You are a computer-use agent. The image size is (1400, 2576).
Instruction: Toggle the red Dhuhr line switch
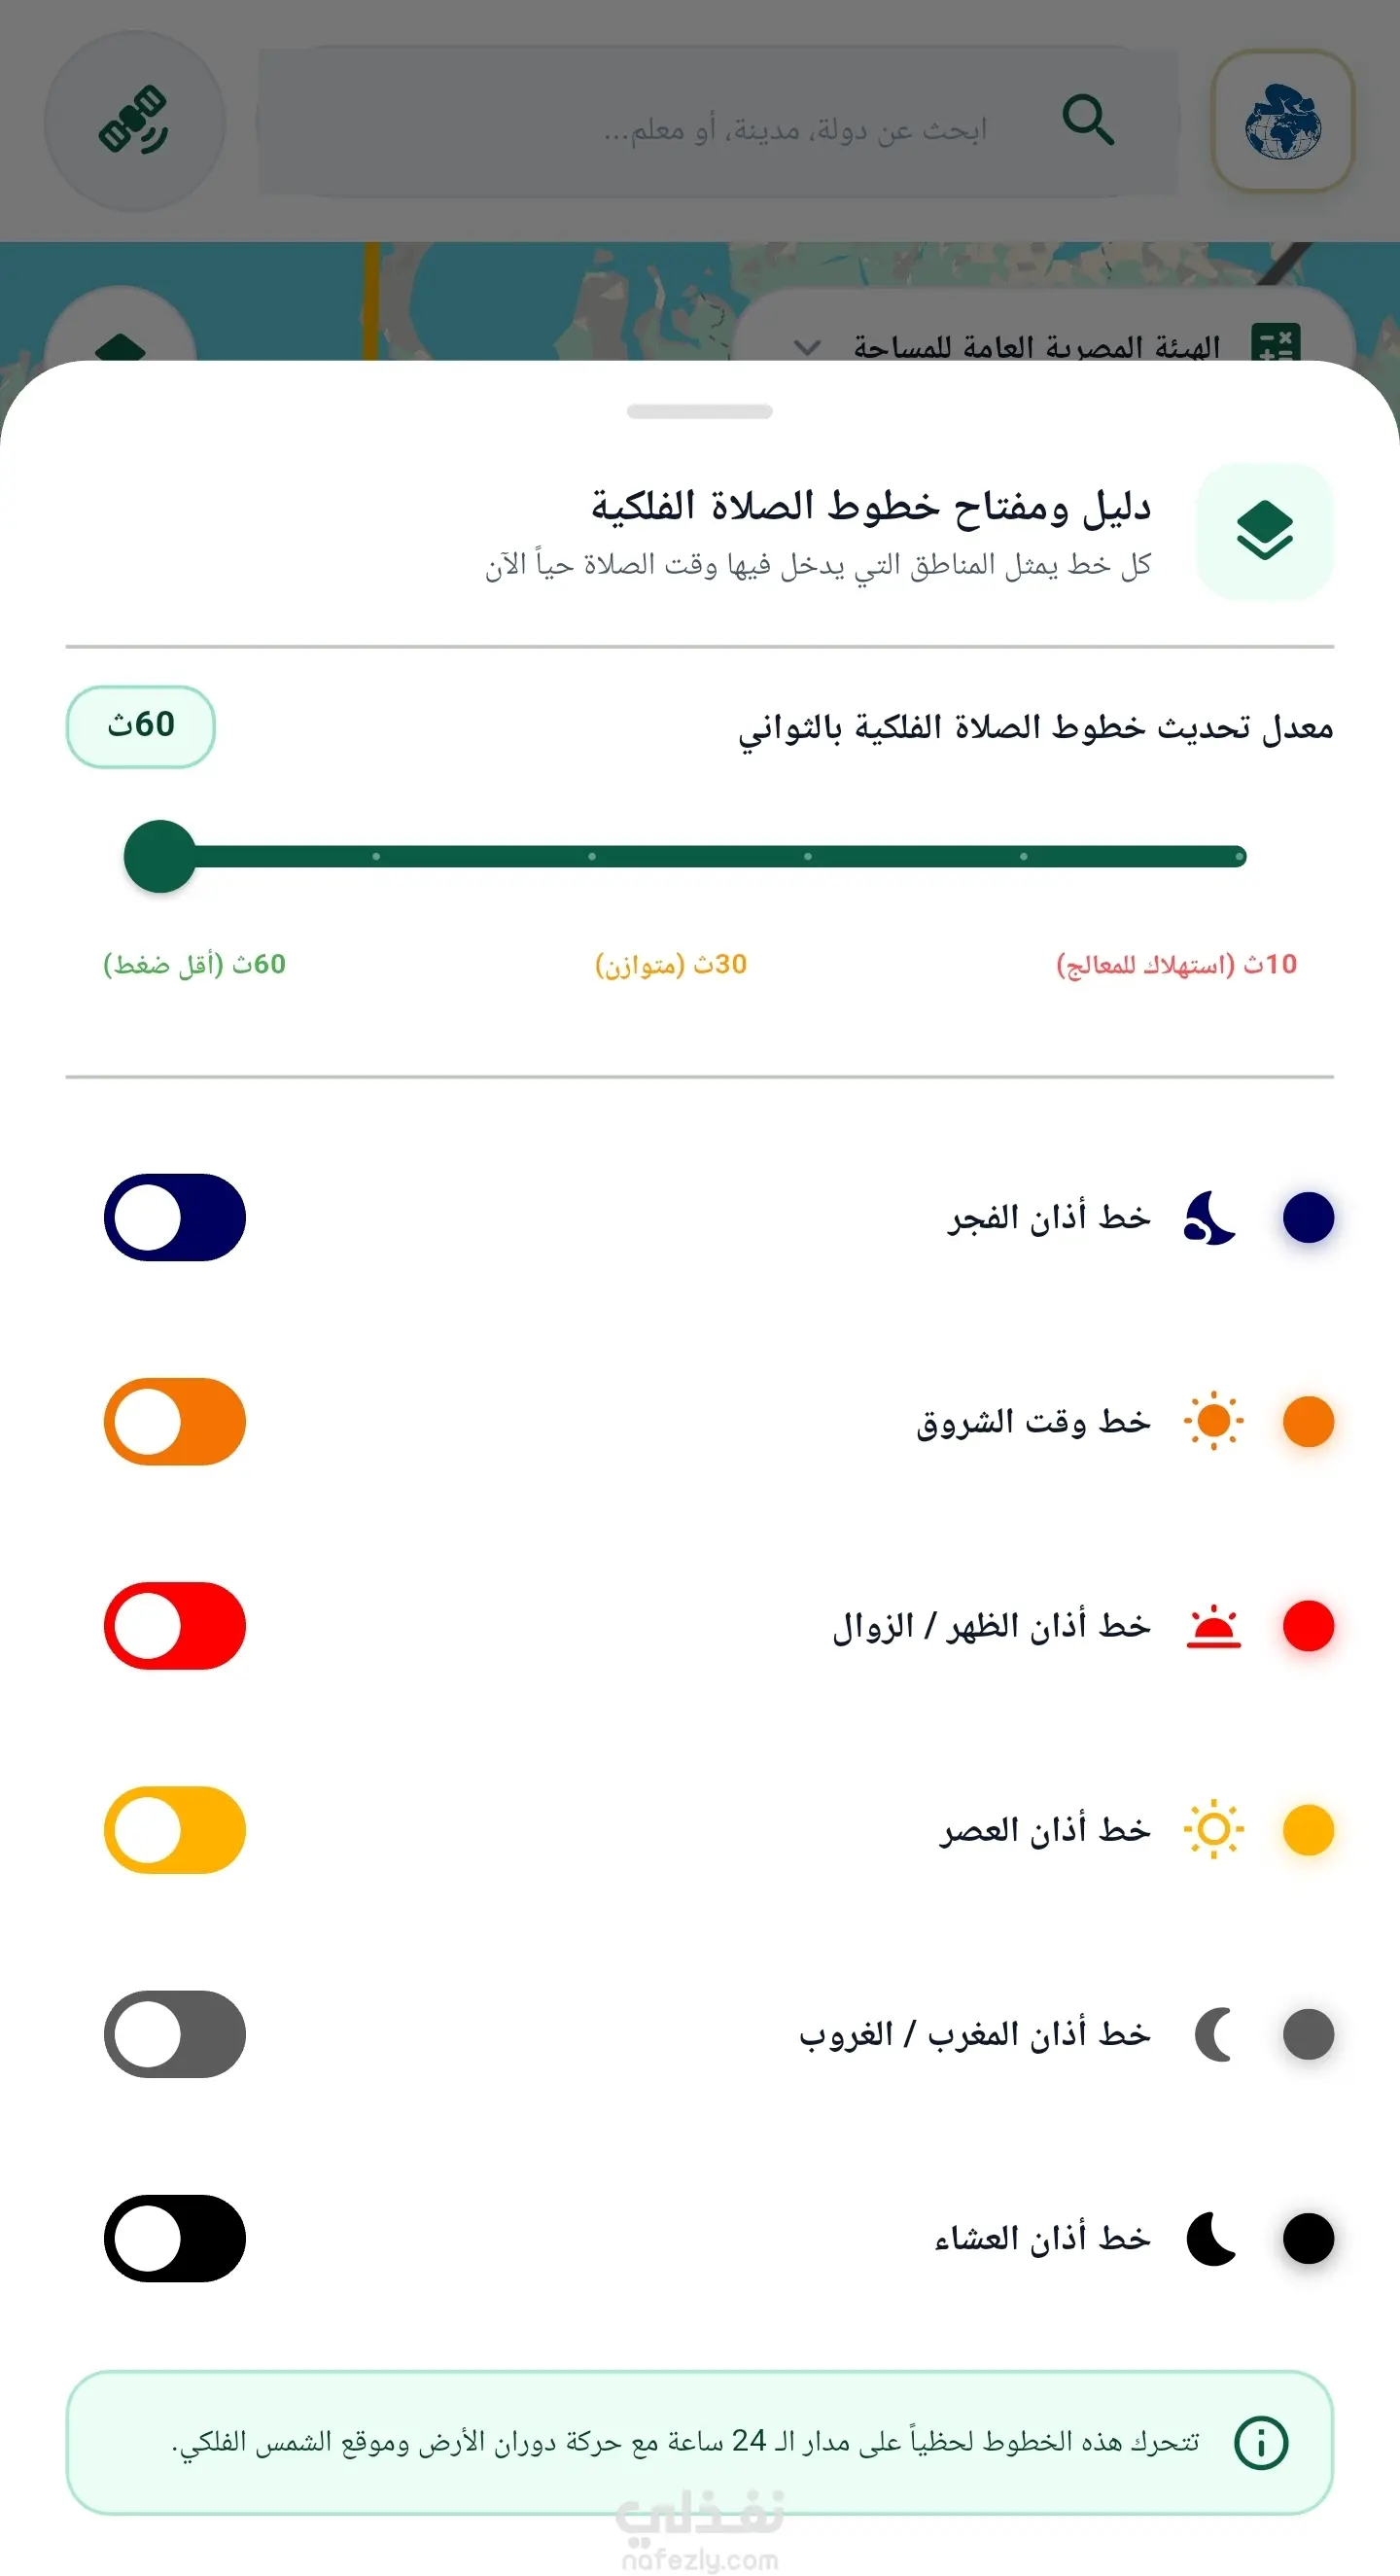tap(175, 1626)
